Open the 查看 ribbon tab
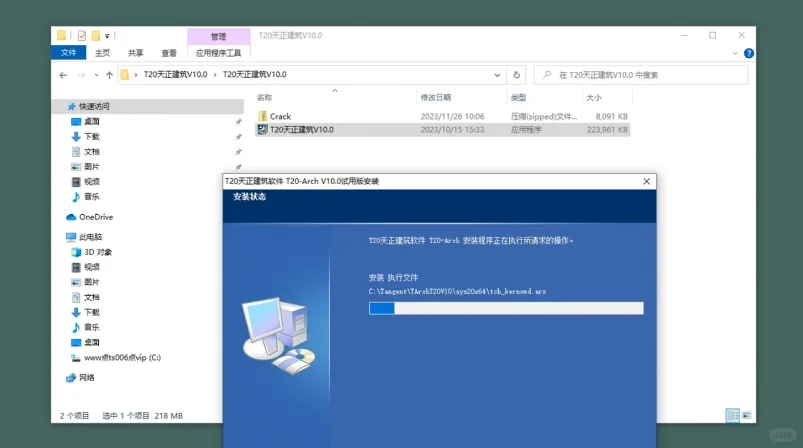Image resolution: width=803 pixels, height=448 pixels. coord(169,53)
